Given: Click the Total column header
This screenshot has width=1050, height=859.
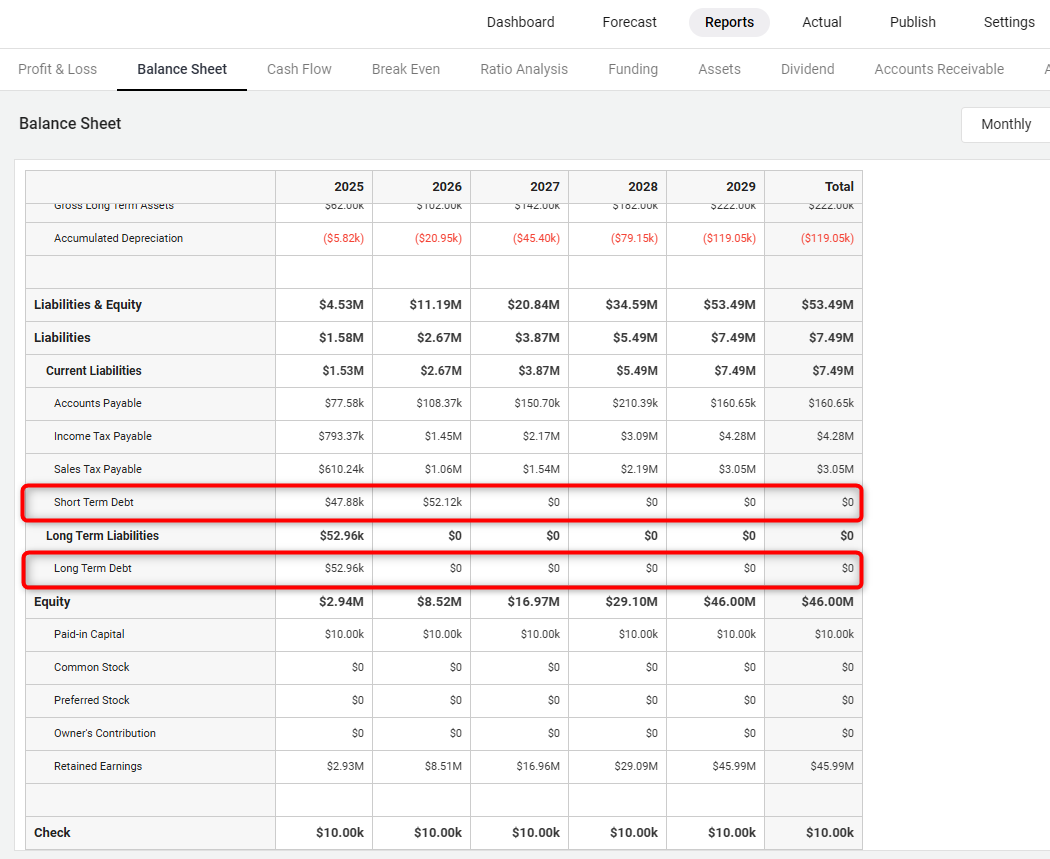Looking at the screenshot, I should [x=838, y=186].
